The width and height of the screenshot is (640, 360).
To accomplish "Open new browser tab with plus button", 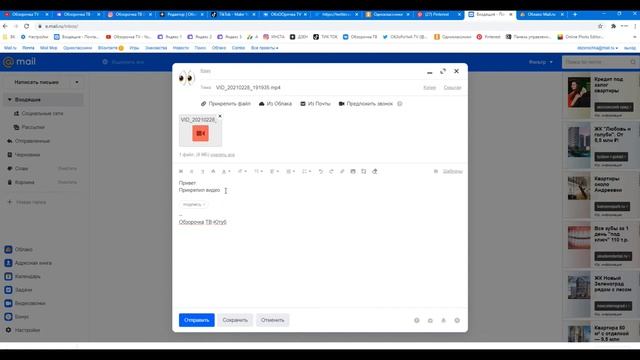I will coord(575,14).
